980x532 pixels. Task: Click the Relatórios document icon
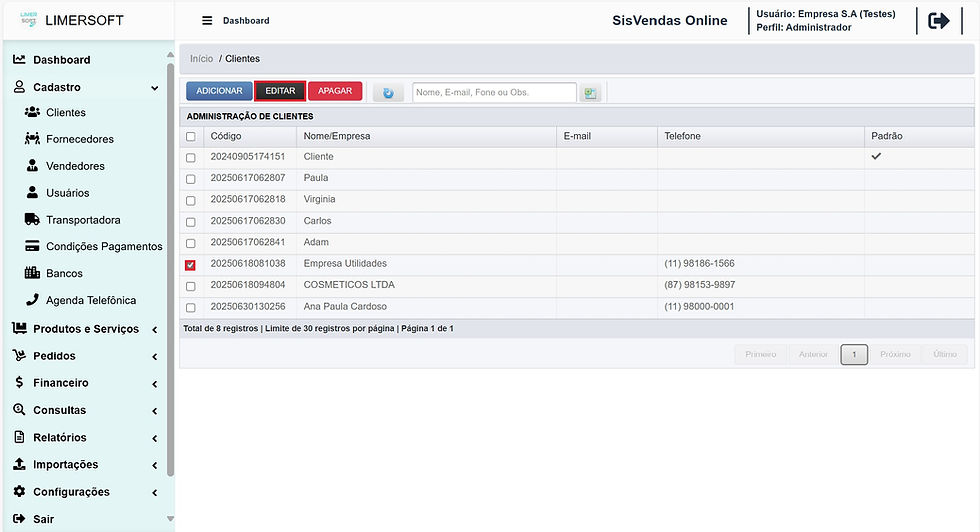pos(19,436)
